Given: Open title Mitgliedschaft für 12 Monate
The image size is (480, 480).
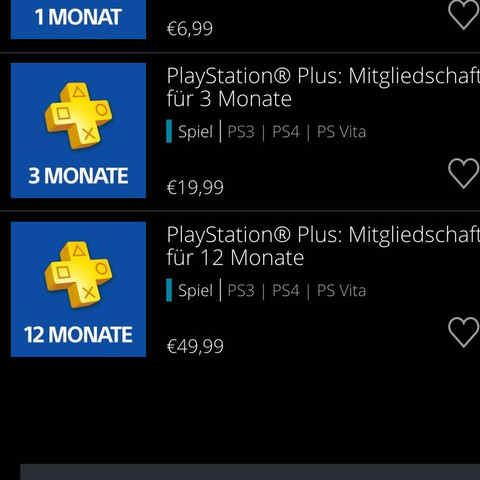Looking at the screenshot, I should (x=323, y=246).
